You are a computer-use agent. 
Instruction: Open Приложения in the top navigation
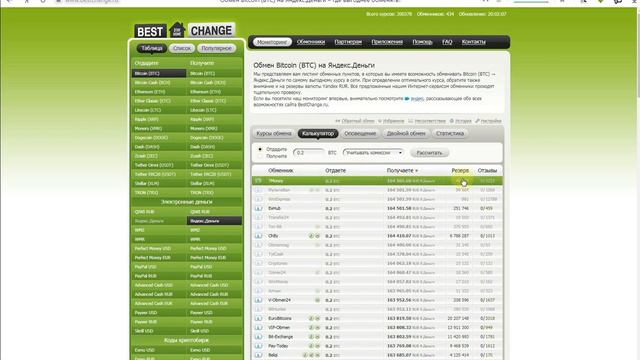click(387, 42)
